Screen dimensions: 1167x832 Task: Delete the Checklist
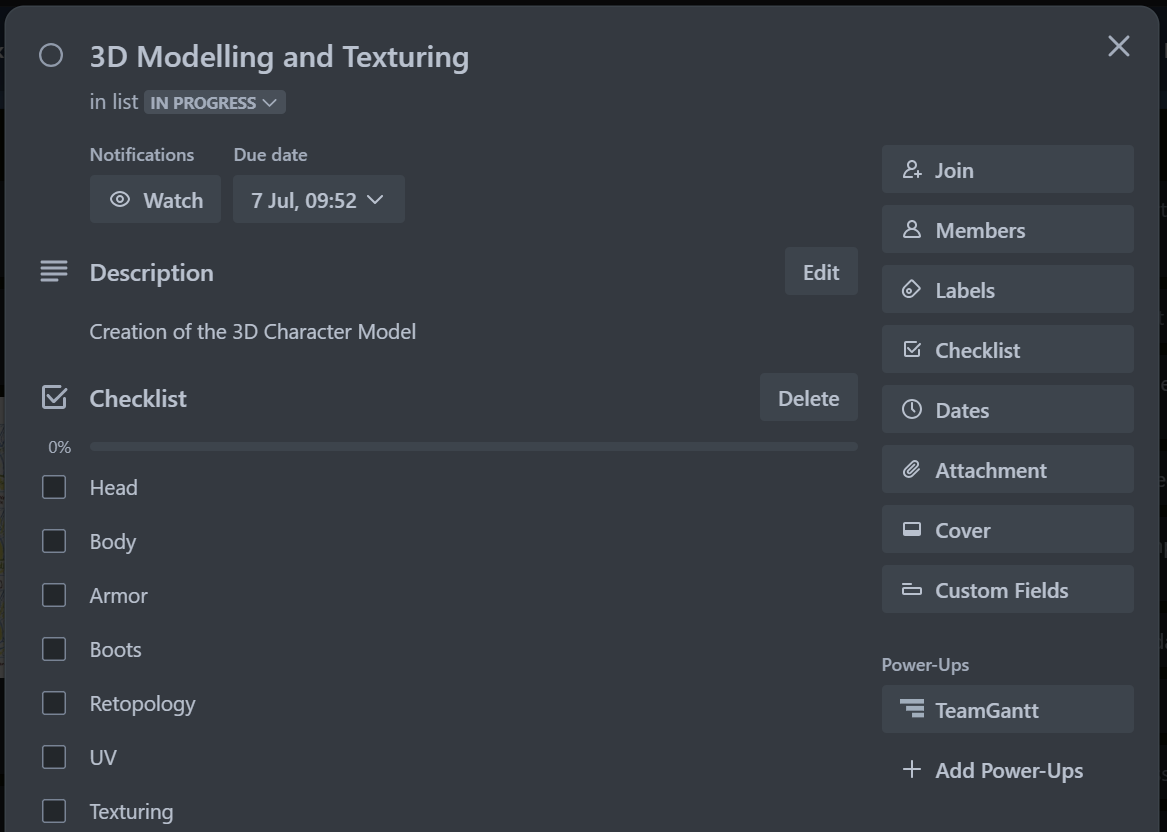808,398
